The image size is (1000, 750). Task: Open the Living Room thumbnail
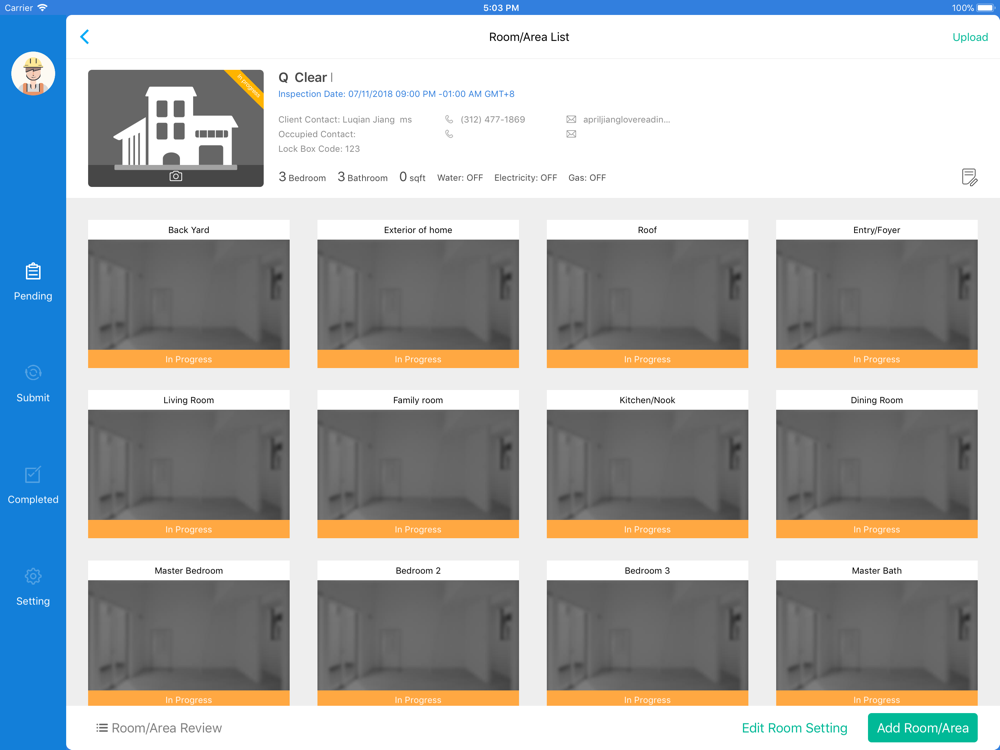tap(189, 464)
